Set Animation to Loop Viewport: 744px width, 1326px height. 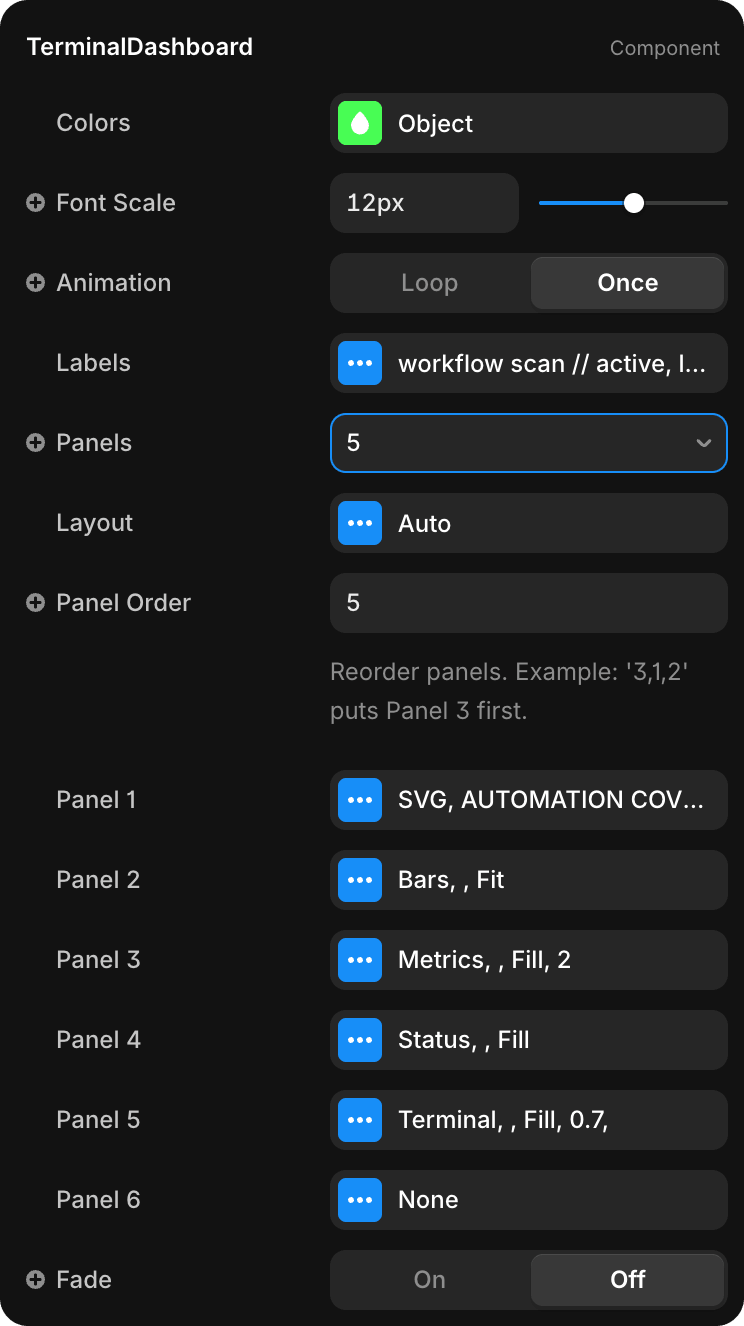pyautogui.click(x=430, y=283)
